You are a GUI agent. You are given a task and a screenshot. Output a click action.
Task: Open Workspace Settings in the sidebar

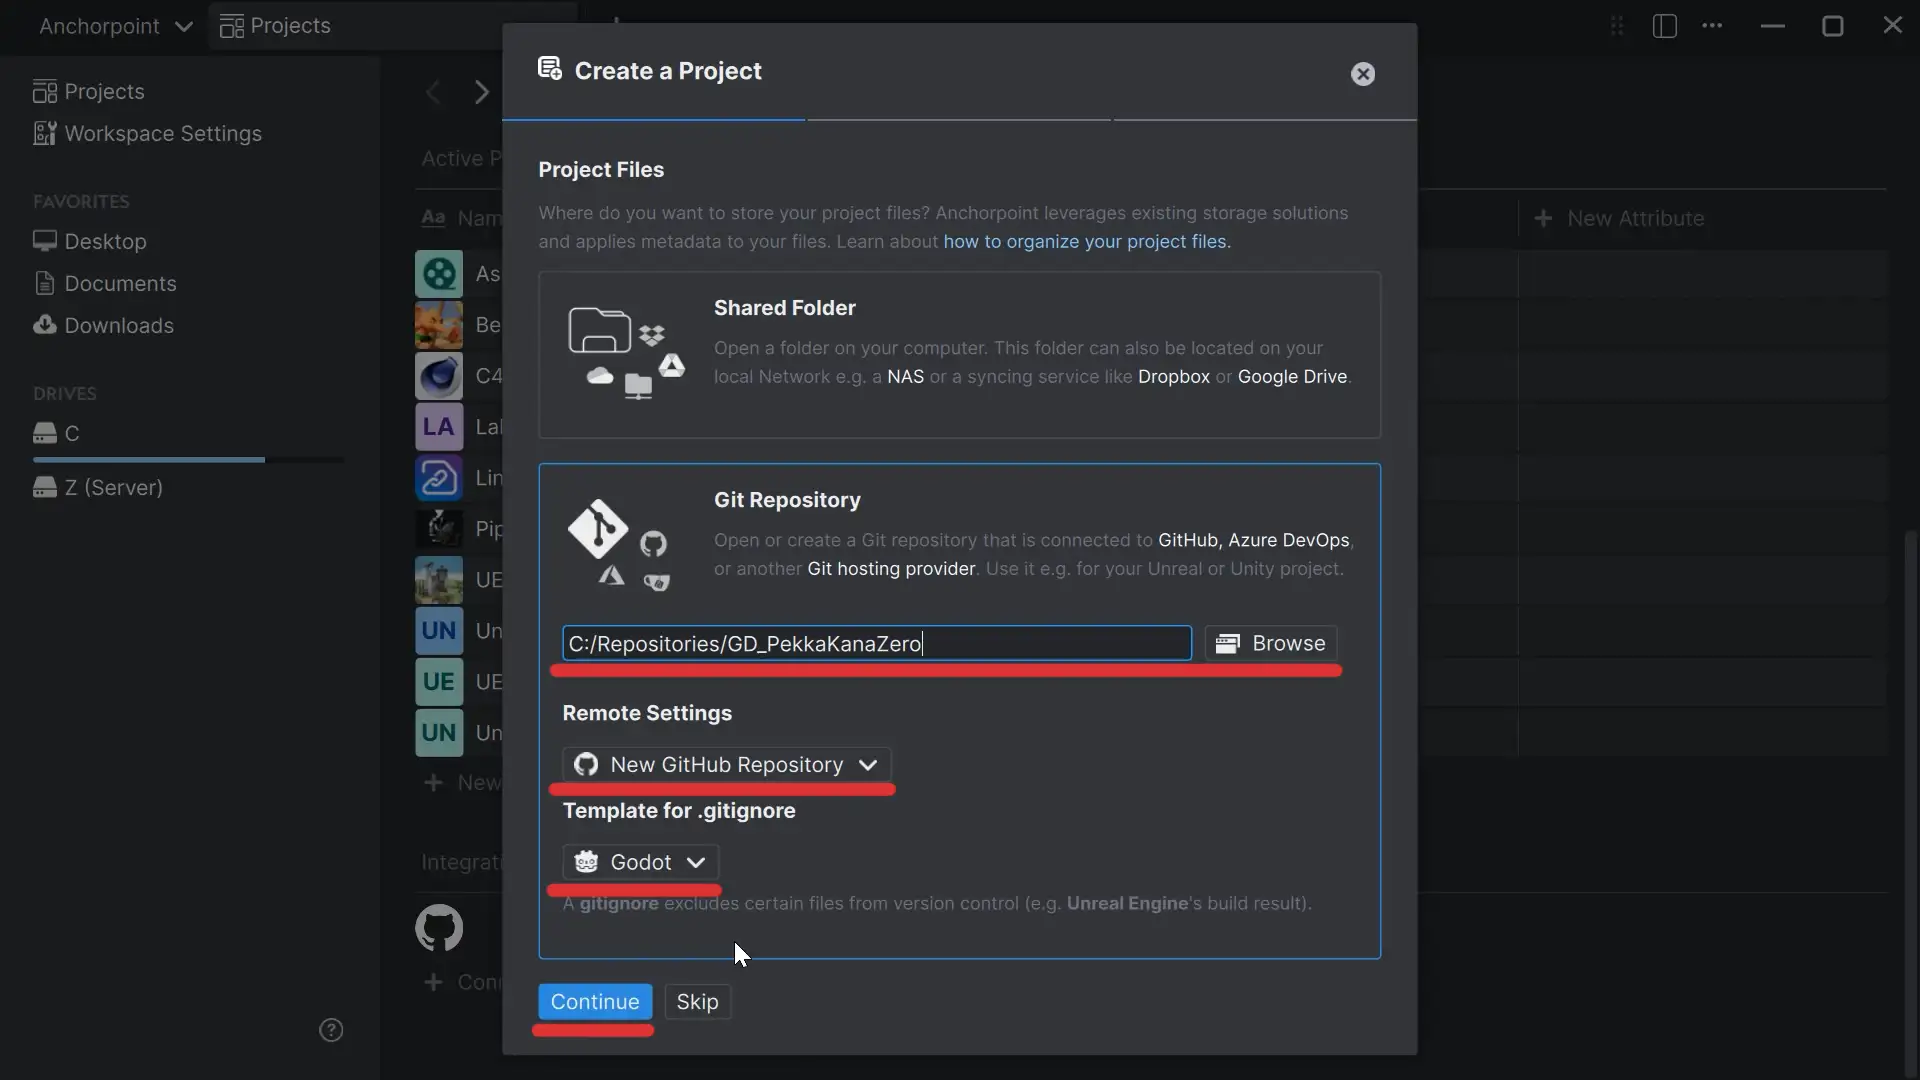pos(147,133)
